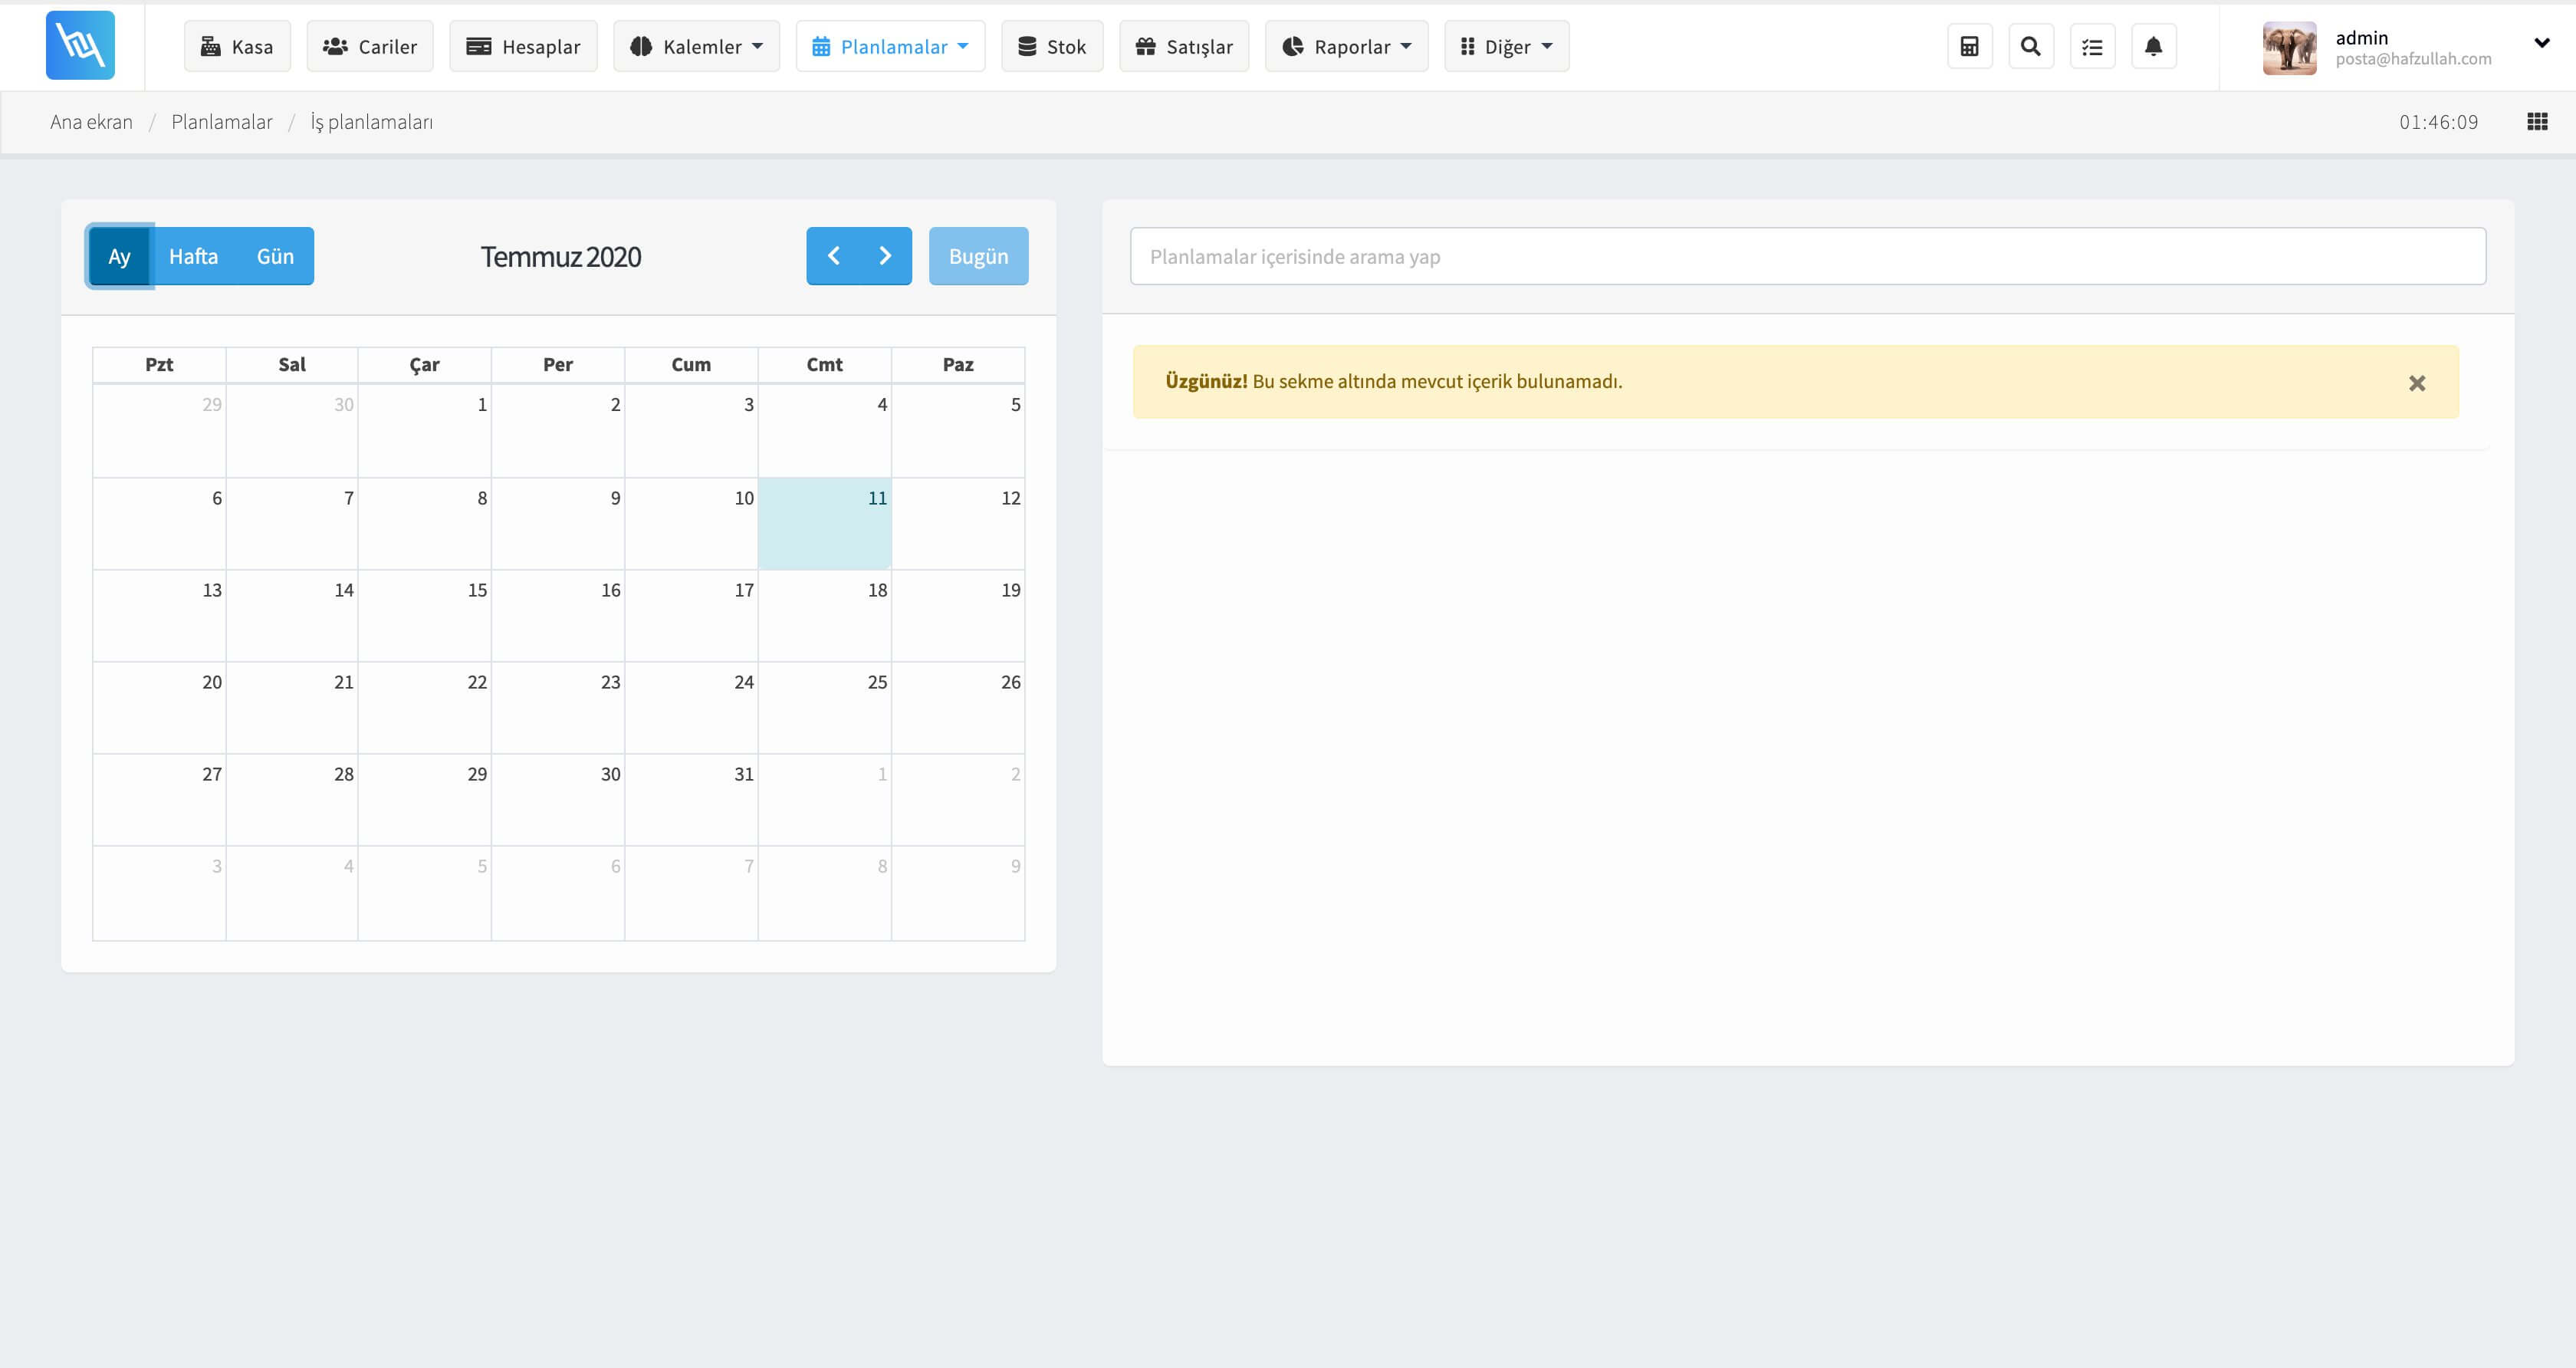
Task: Click the magnifying glass search icon
Action: click(2030, 47)
